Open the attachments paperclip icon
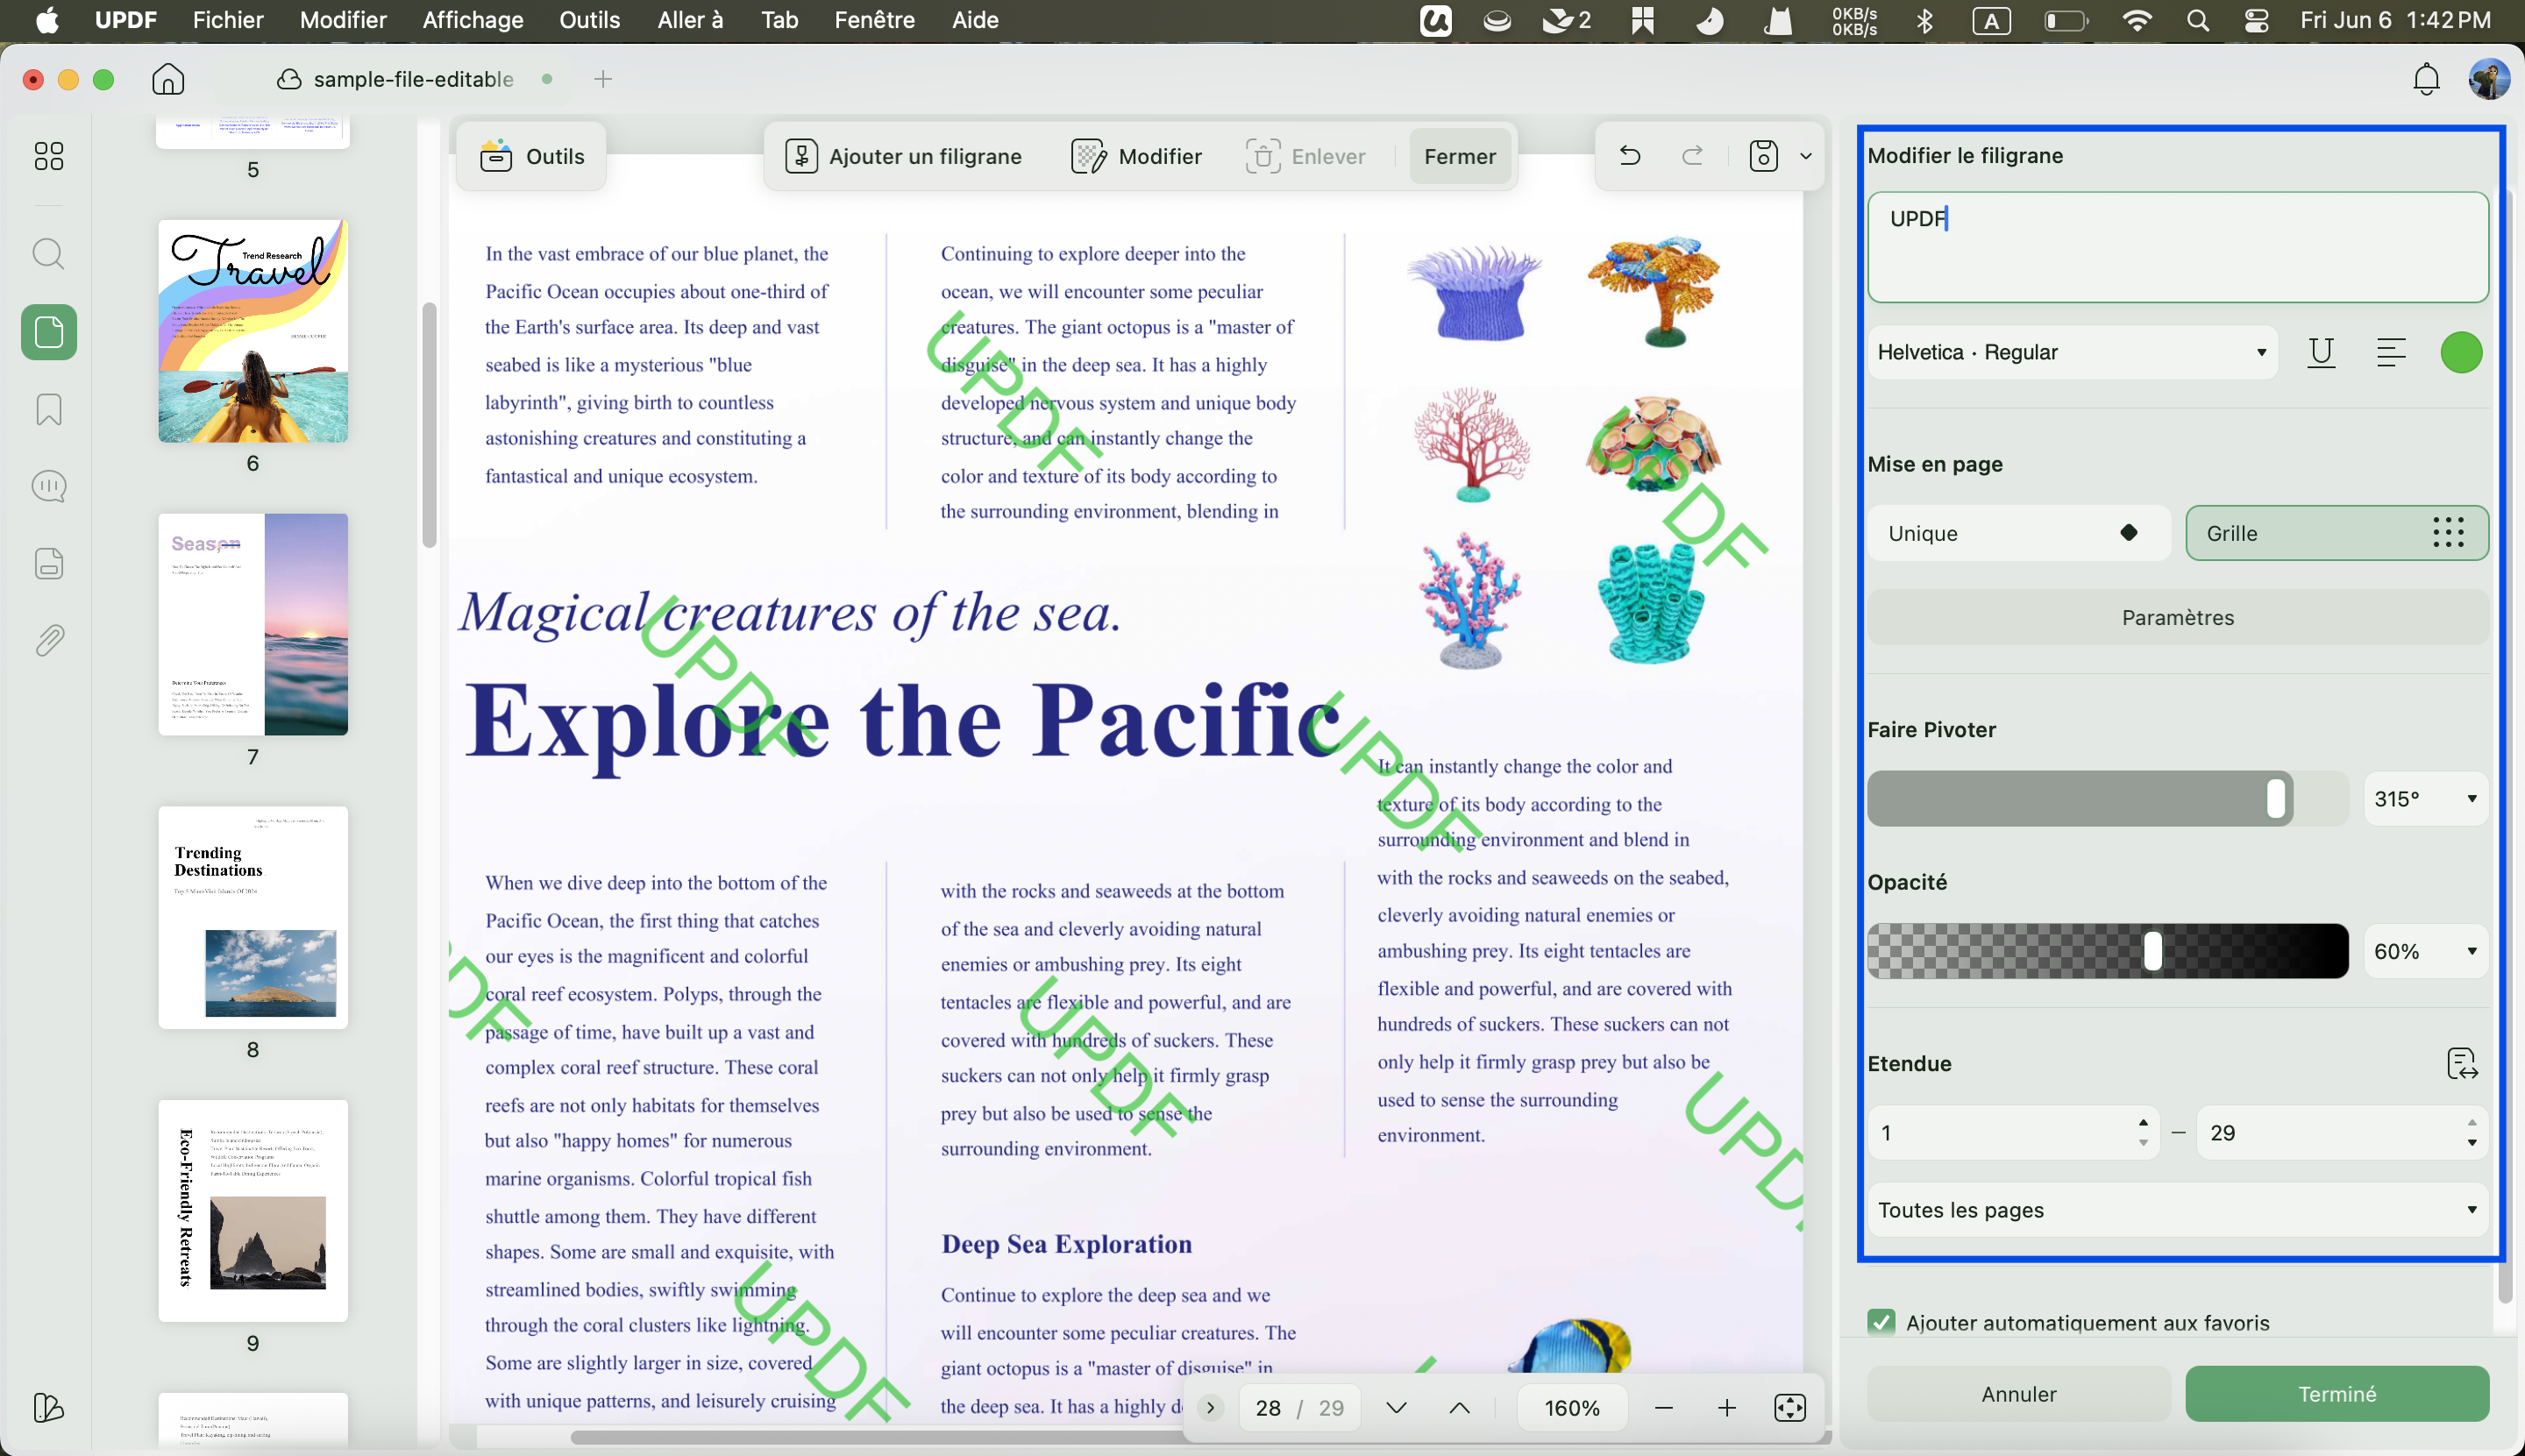The width and height of the screenshot is (2525, 1456). (48, 640)
